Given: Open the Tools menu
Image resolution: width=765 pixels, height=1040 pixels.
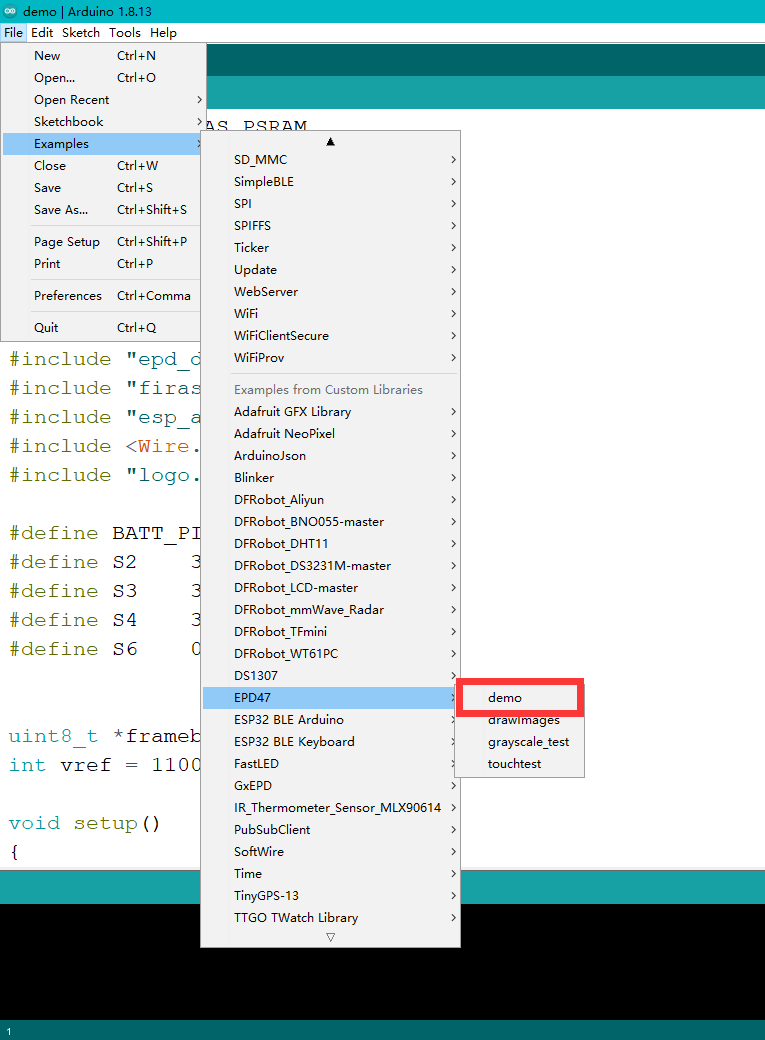Looking at the screenshot, I should [x=125, y=32].
